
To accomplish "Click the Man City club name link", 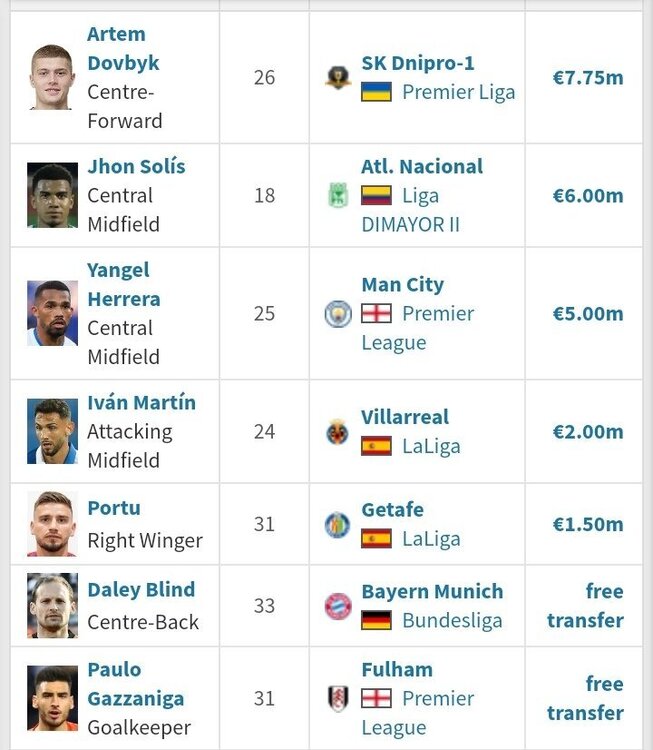I will (403, 285).
